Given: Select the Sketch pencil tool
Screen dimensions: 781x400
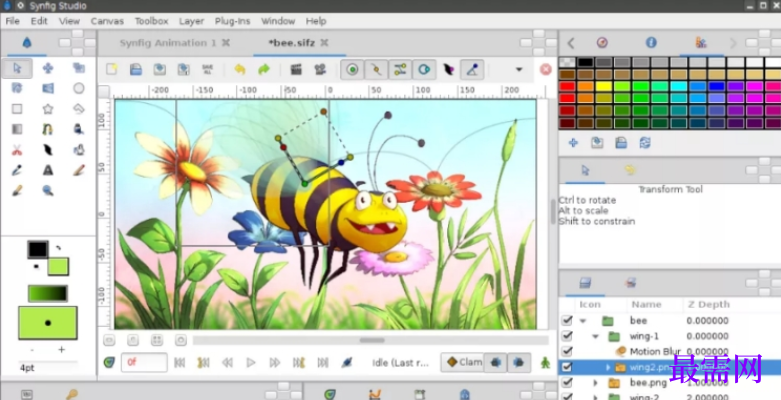Looking at the screenshot, I should tap(79, 170).
